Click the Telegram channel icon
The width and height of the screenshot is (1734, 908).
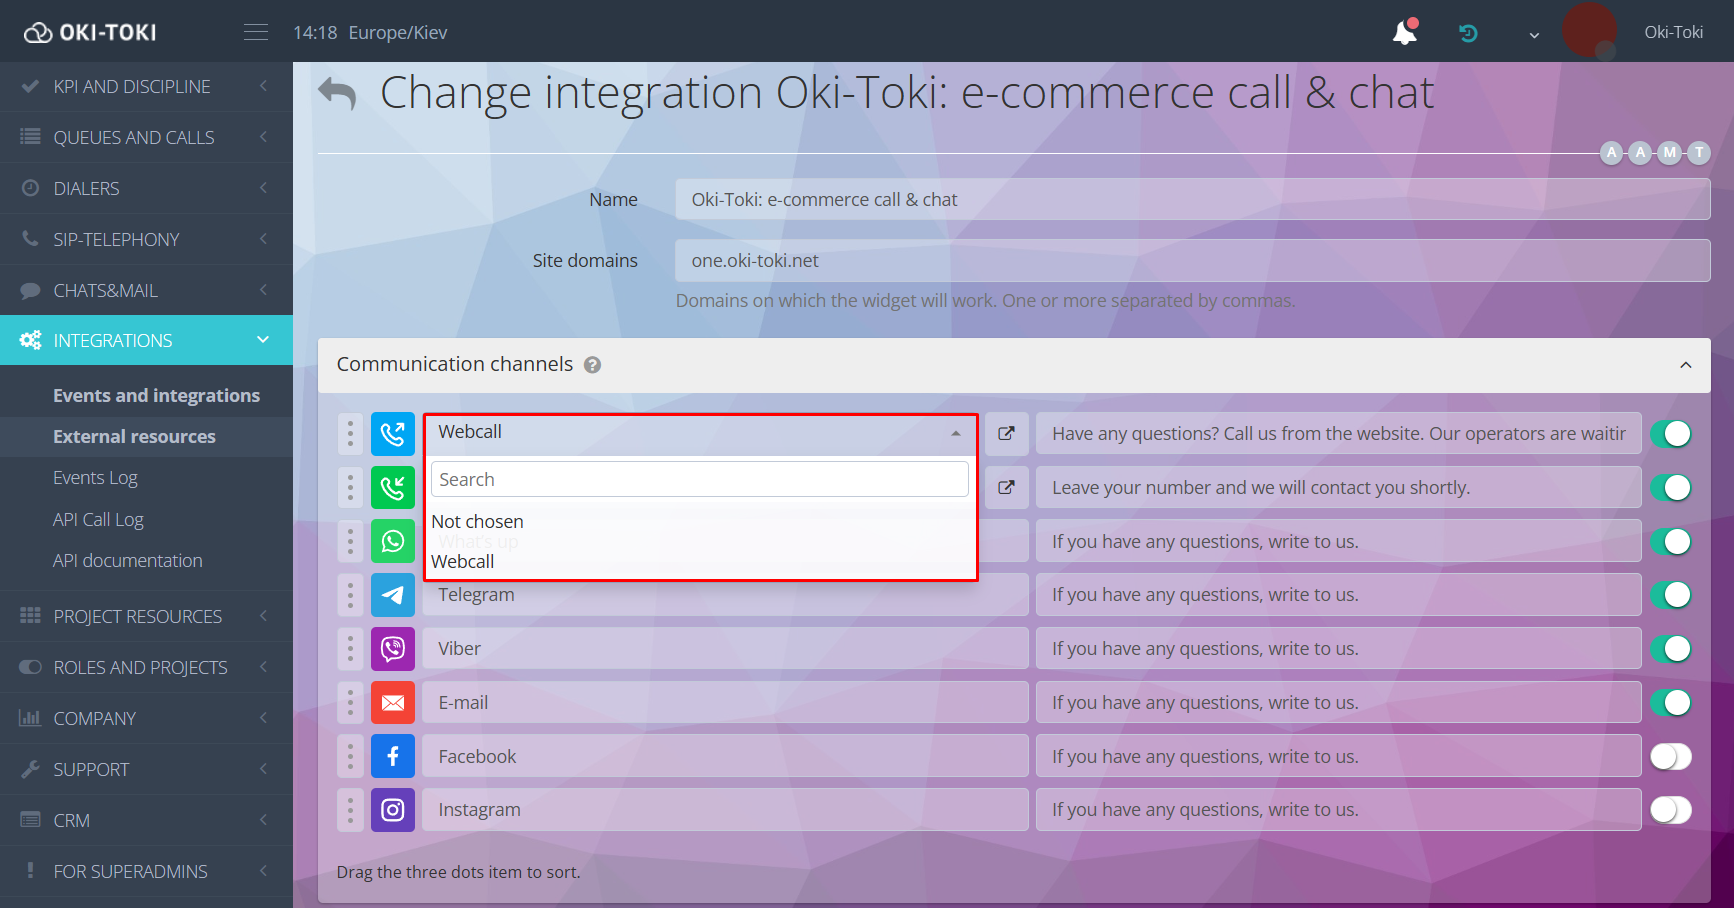pyautogui.click(x=393, y=595)
